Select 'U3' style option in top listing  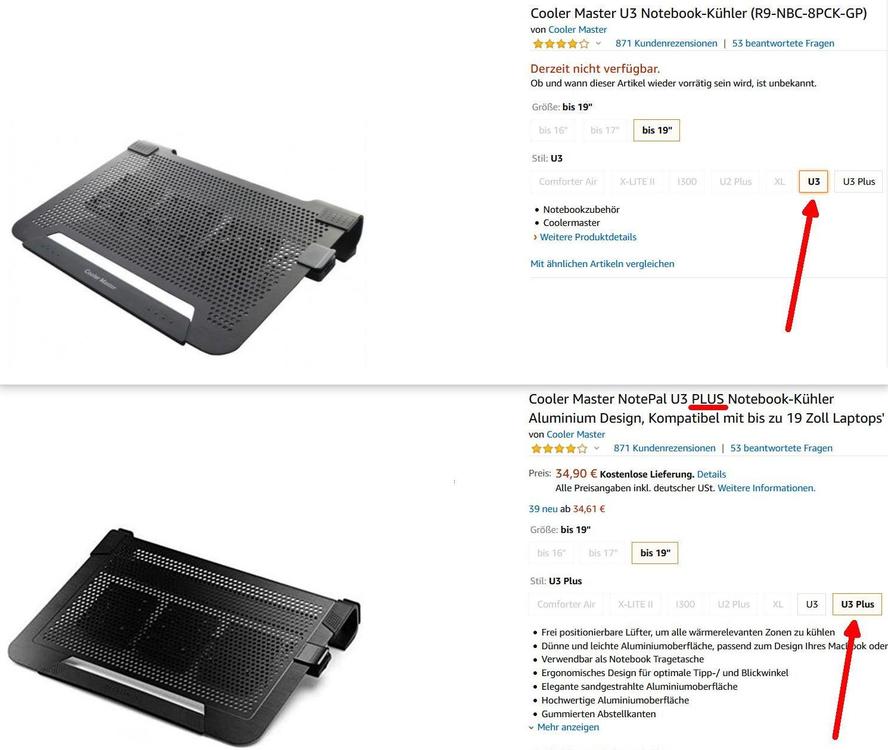click(813, 182)
